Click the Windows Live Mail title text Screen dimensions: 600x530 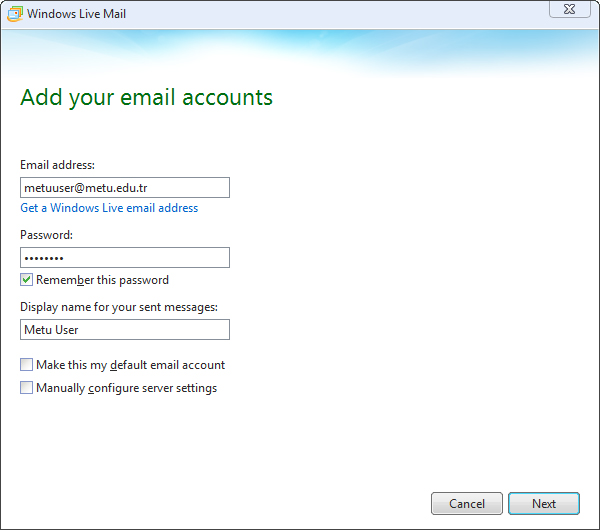click(x=77, y=14)
